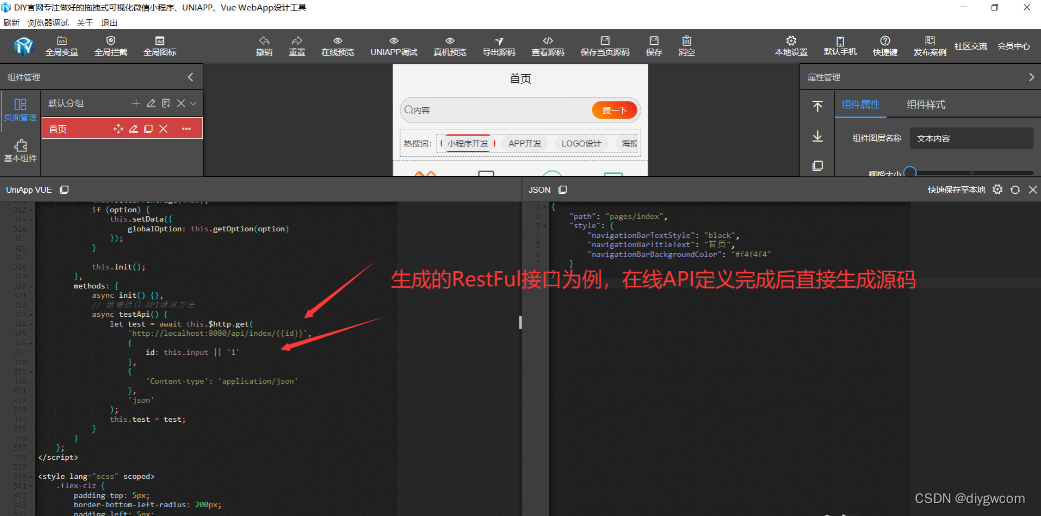Move component layer to bottom arrow icon
Viewport: 1041px width, 516px height.
(x=818, y=136)
